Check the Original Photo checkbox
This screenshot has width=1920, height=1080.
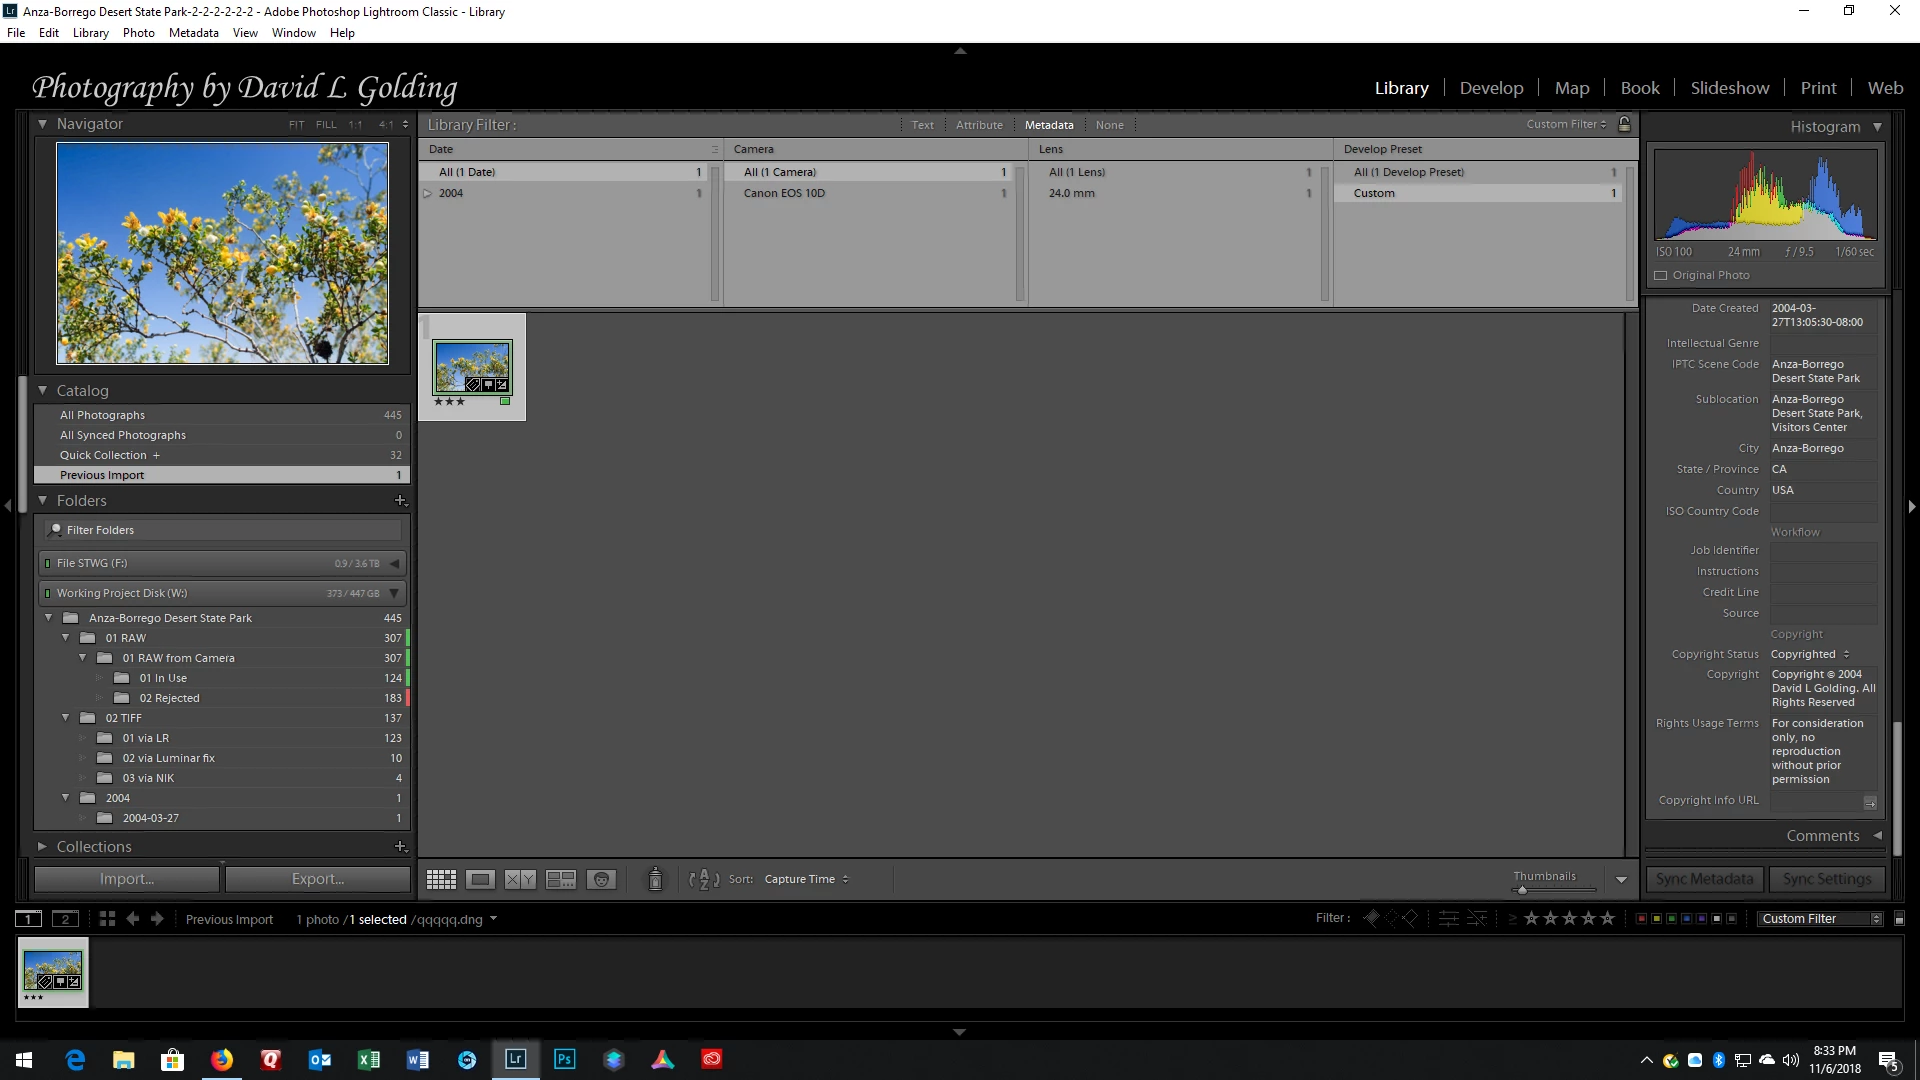tap(1661, 276)
